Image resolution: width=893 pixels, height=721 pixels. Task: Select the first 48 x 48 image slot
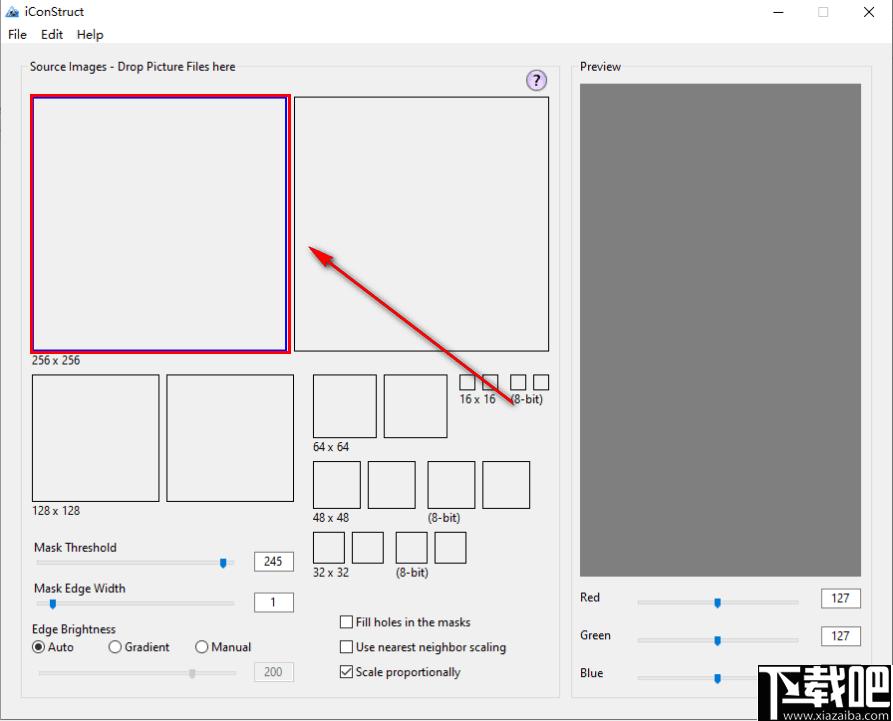(337, 485)
